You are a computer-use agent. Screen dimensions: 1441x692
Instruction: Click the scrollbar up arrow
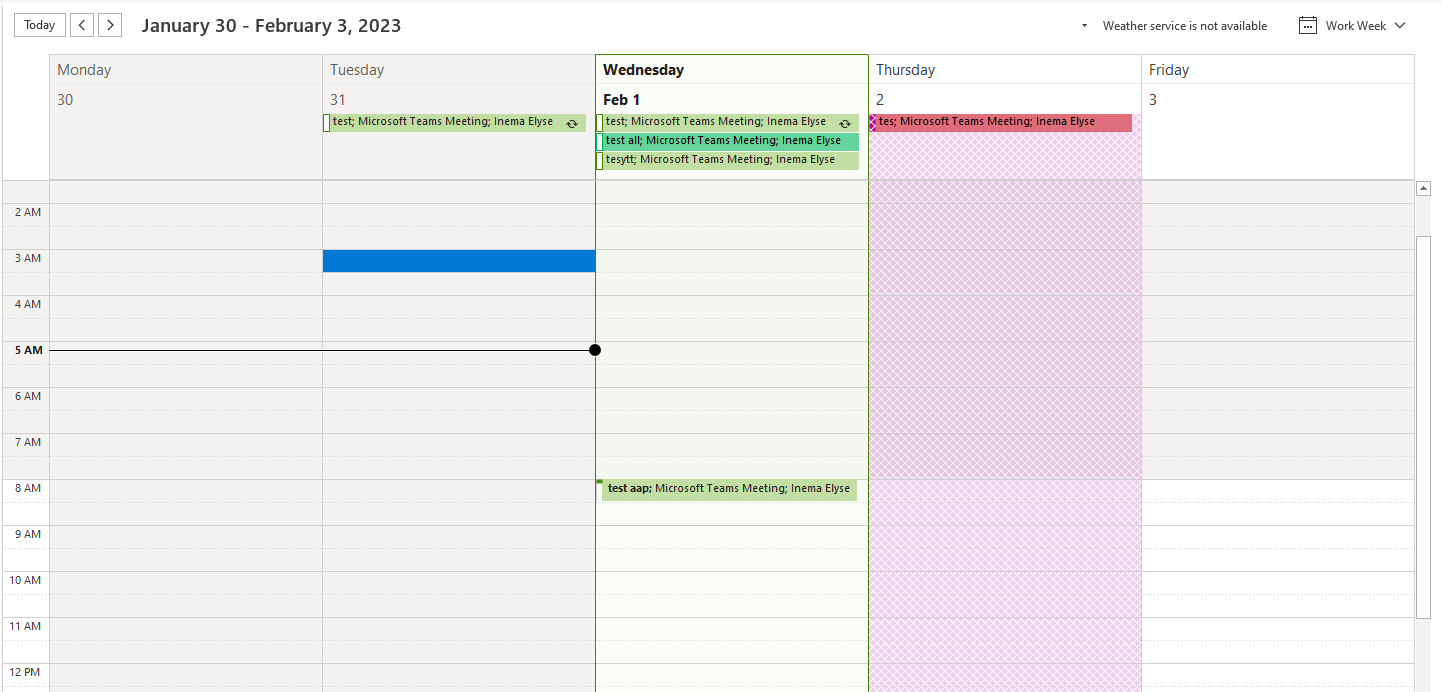click(x=1423, y=186)
